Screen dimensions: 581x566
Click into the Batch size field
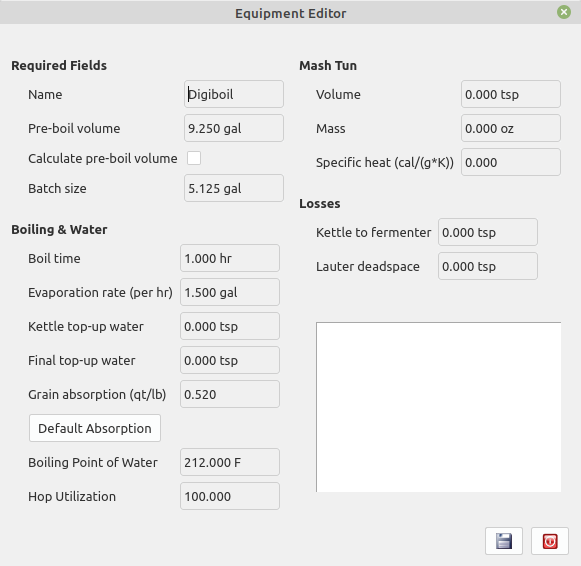(234, 188)
